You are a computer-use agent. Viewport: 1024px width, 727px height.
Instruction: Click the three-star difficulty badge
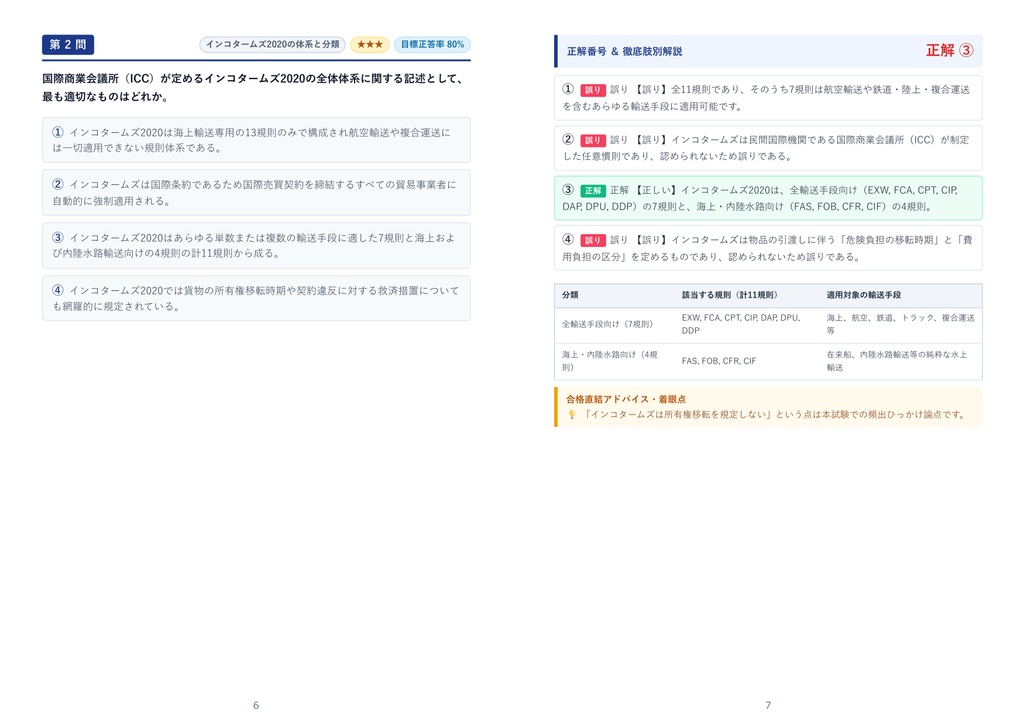[370, 44]
